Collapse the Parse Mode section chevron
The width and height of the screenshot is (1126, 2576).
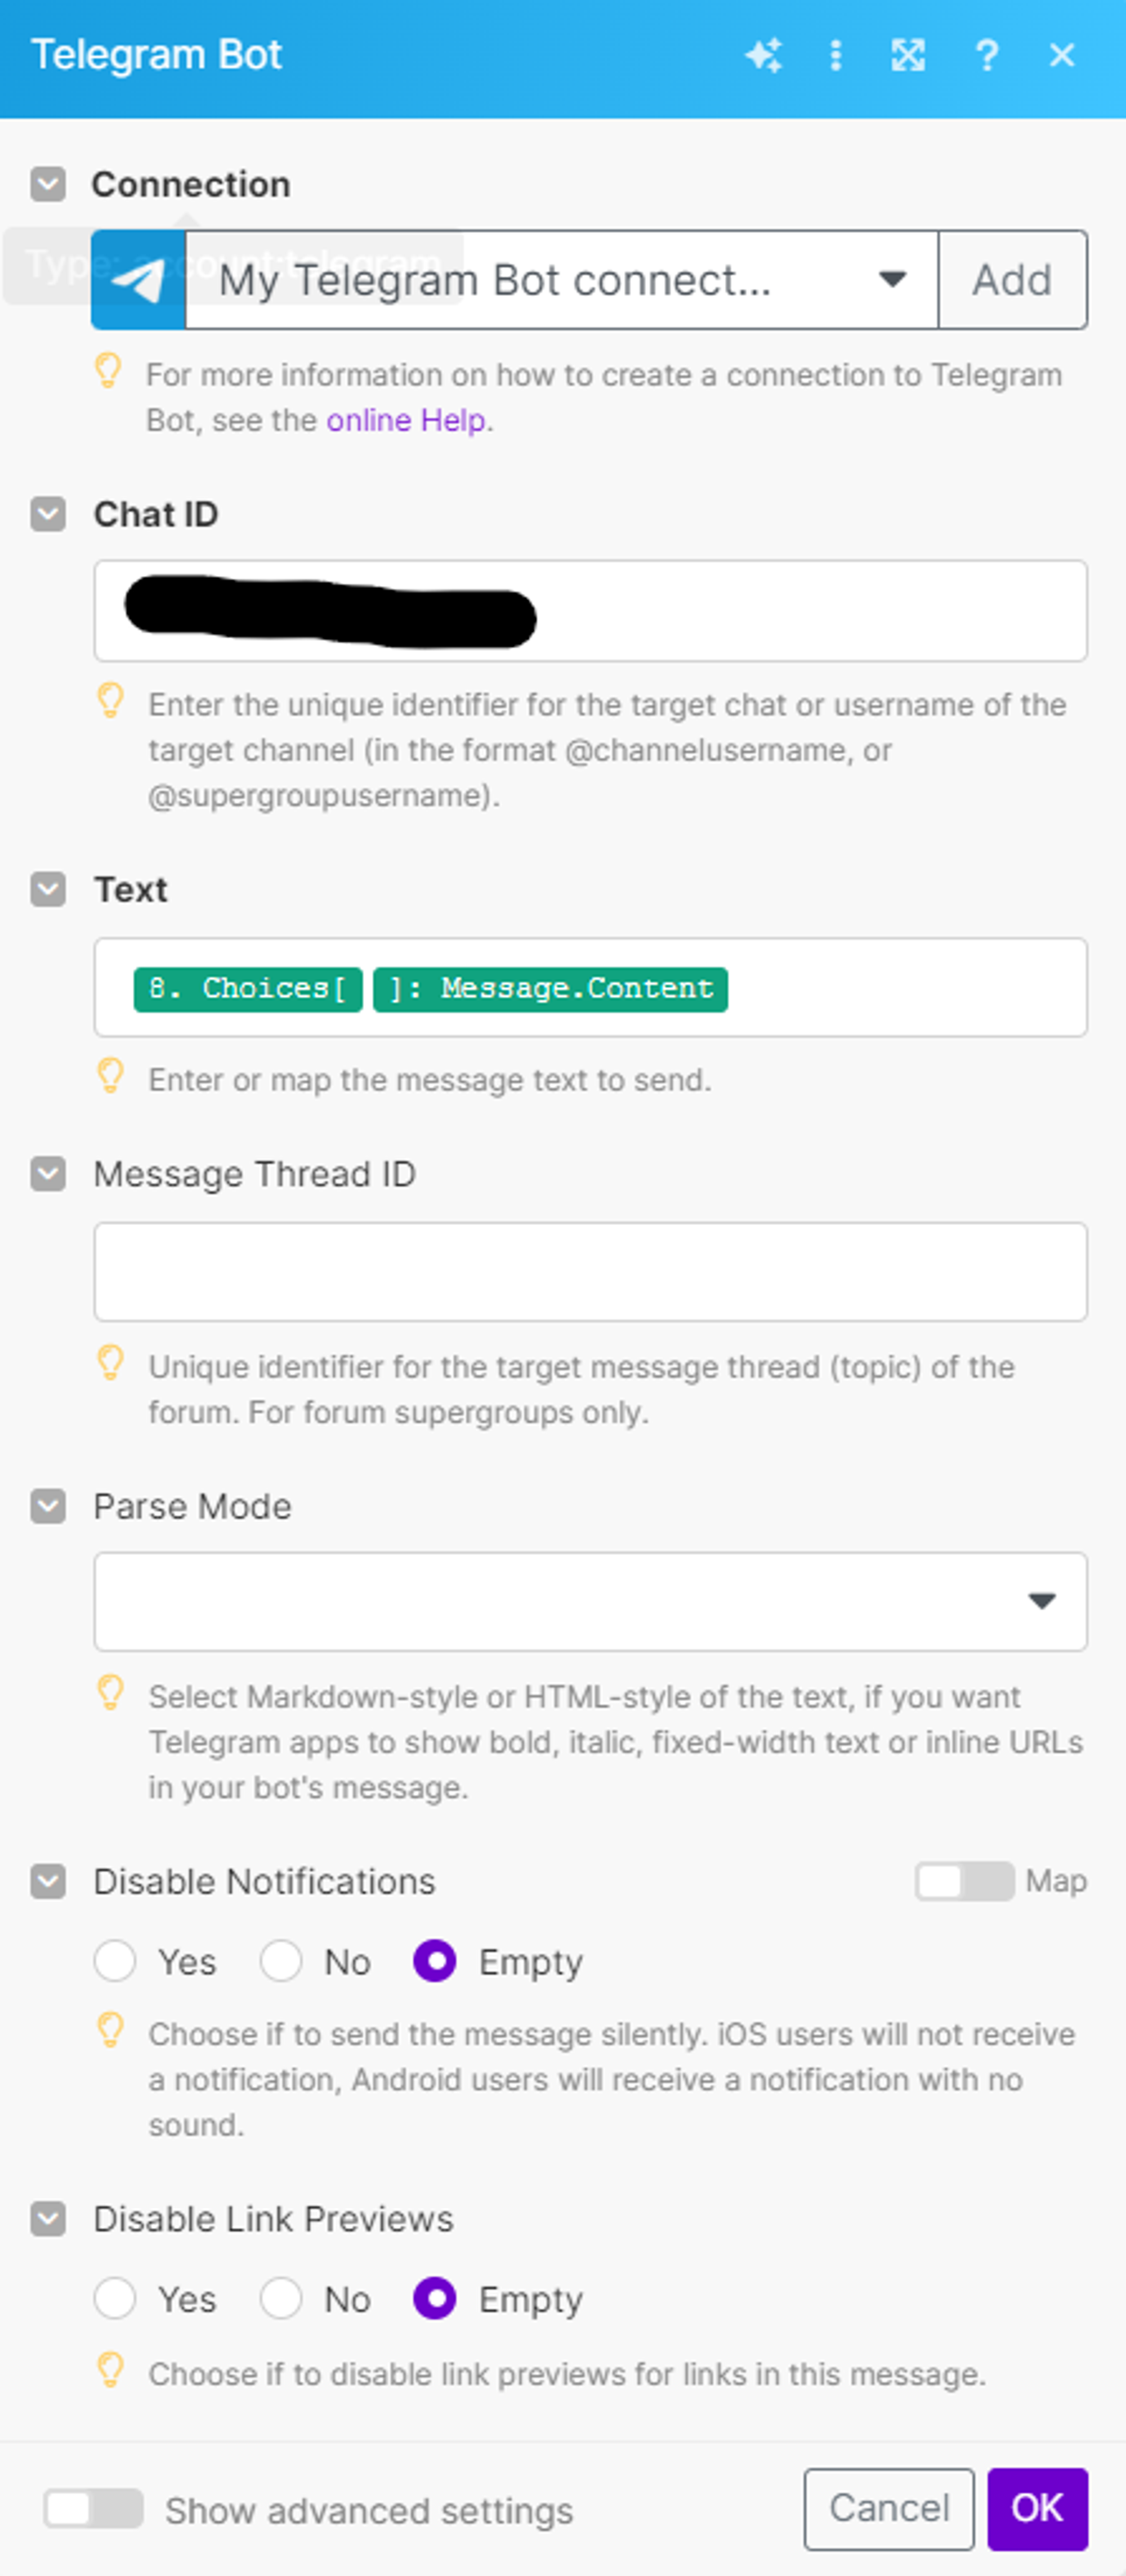48,1506
